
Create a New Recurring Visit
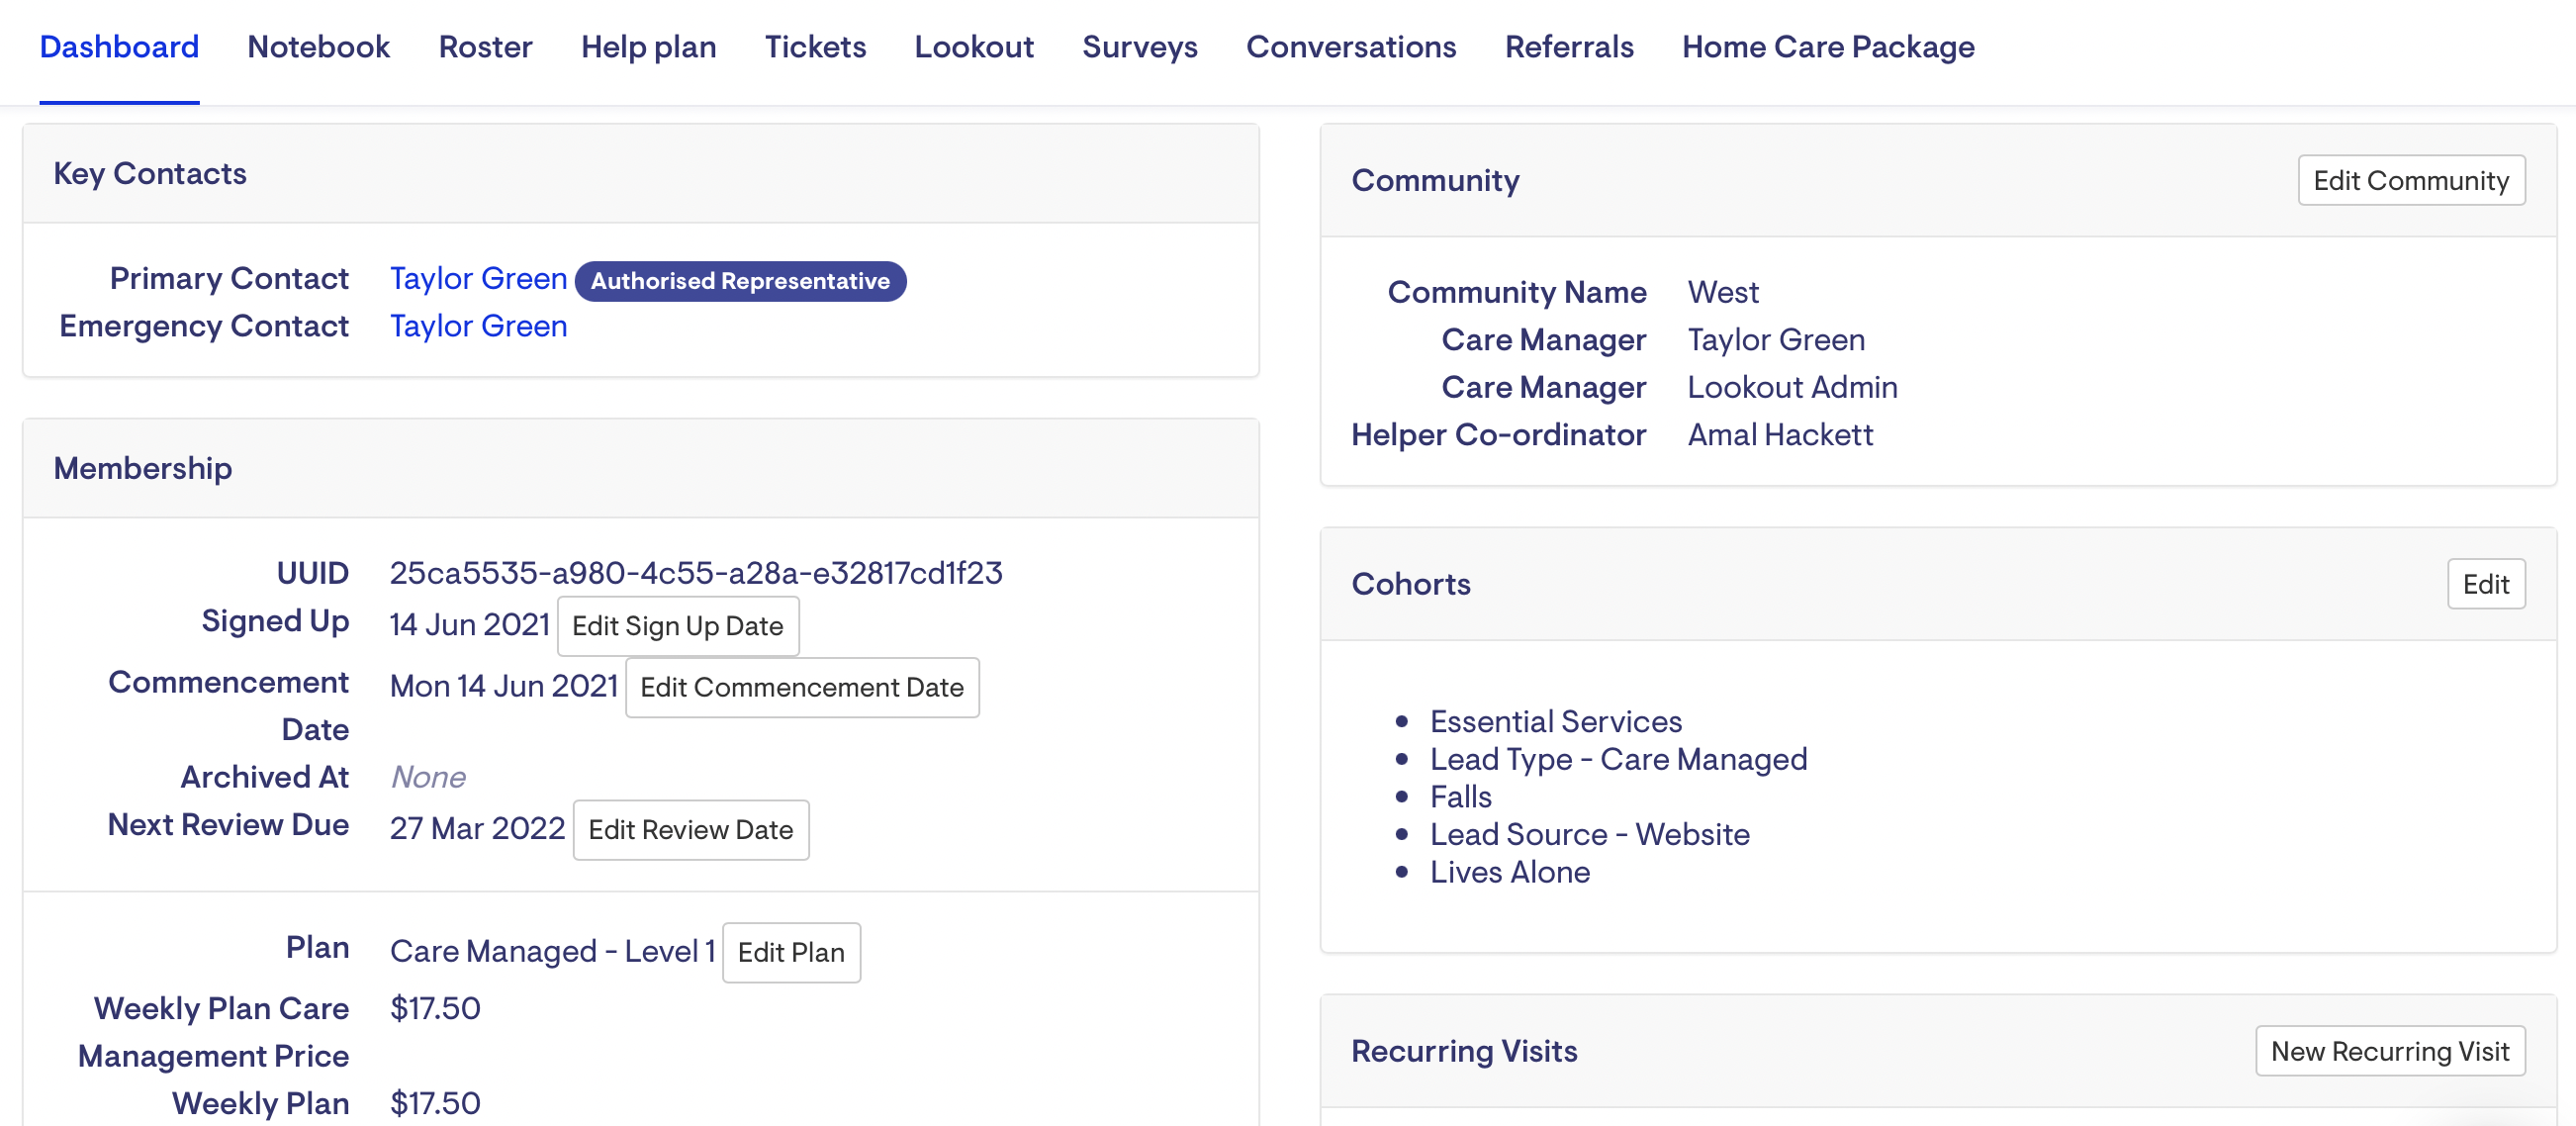2389,1051
